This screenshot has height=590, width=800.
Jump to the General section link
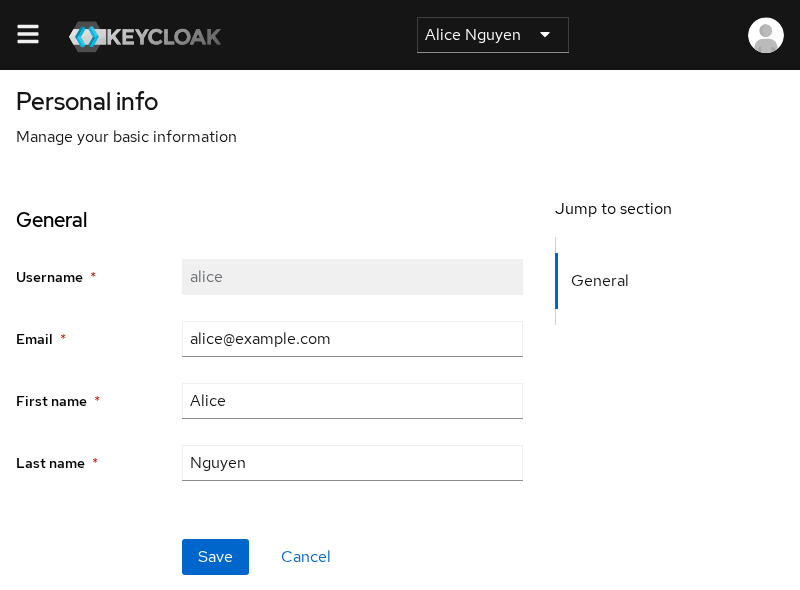click(599, 281)
